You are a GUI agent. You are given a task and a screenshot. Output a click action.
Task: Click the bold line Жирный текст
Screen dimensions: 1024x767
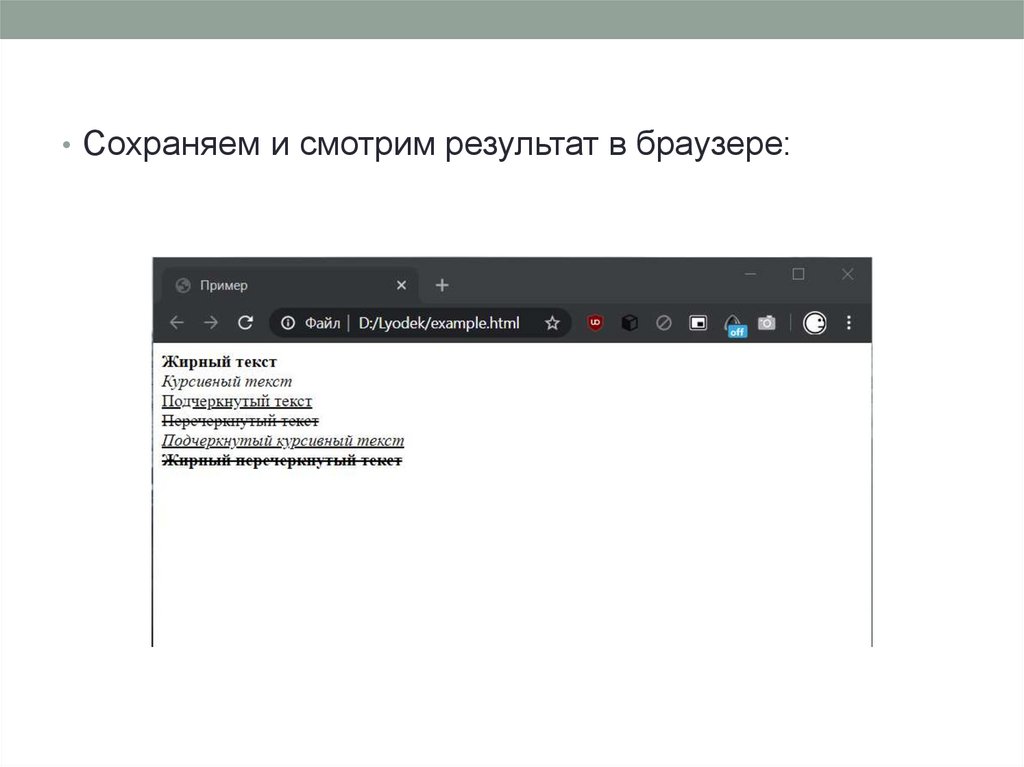219,361
